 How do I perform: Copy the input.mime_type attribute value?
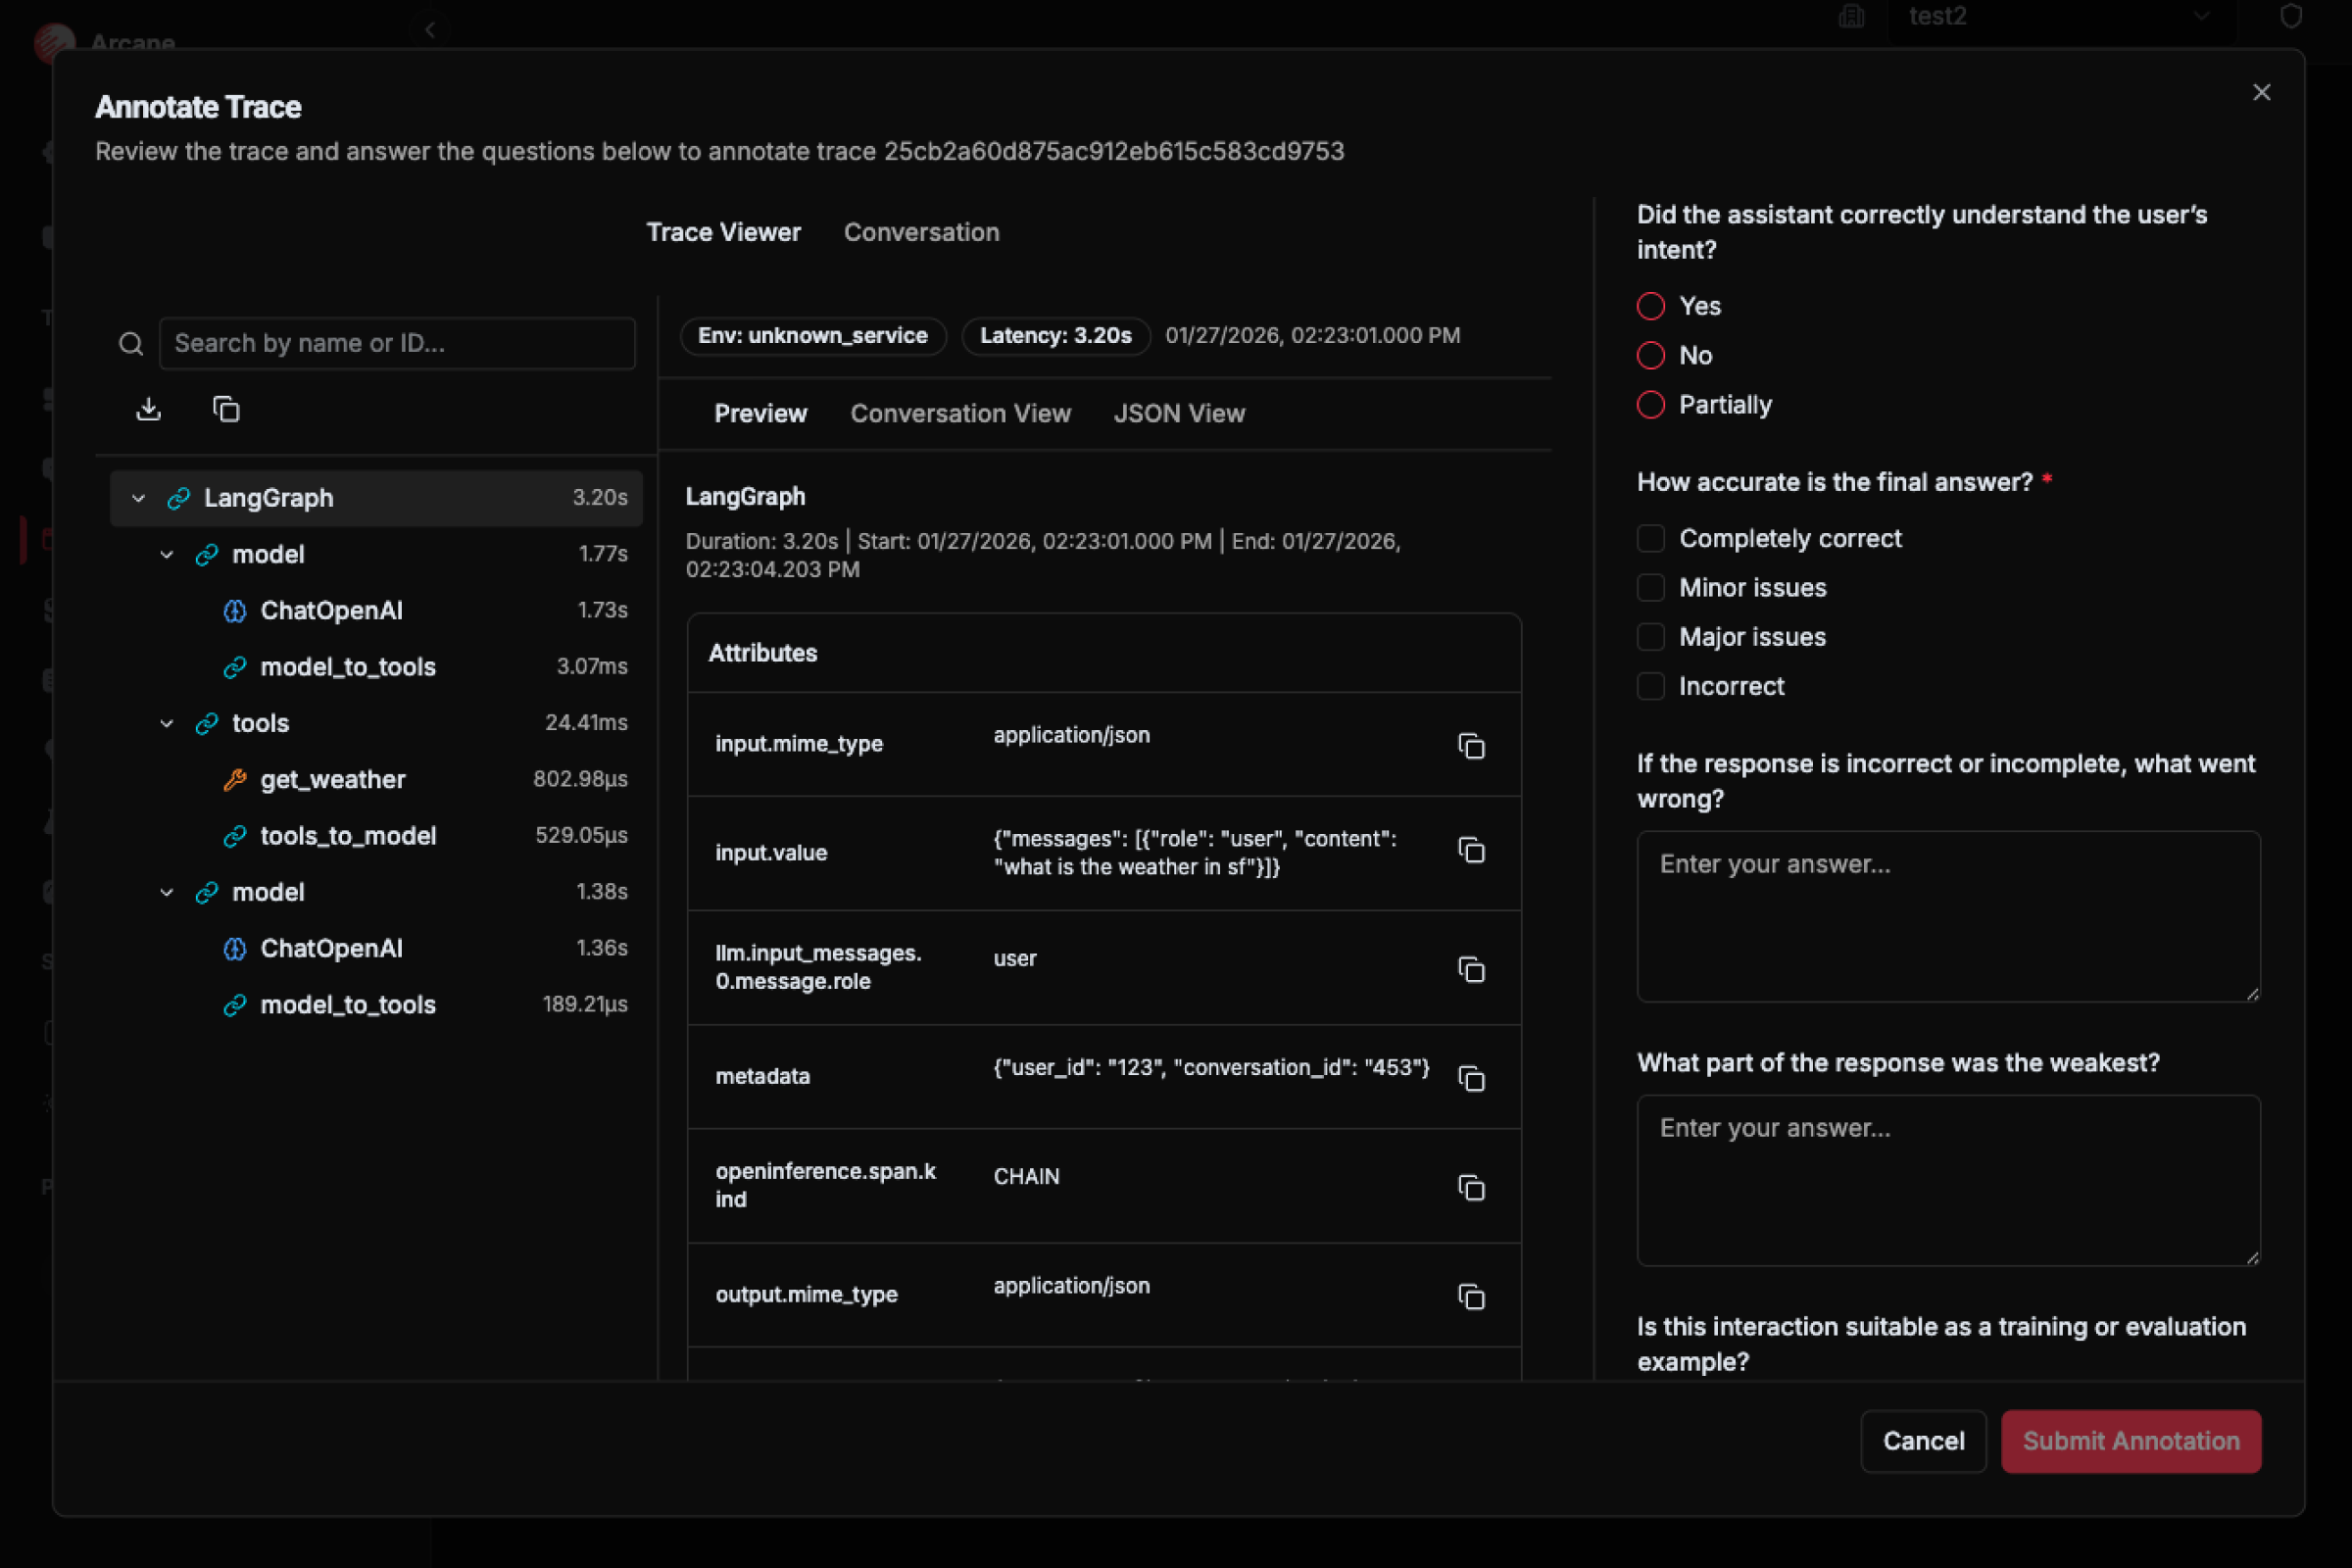click(x=1471, y=746)
